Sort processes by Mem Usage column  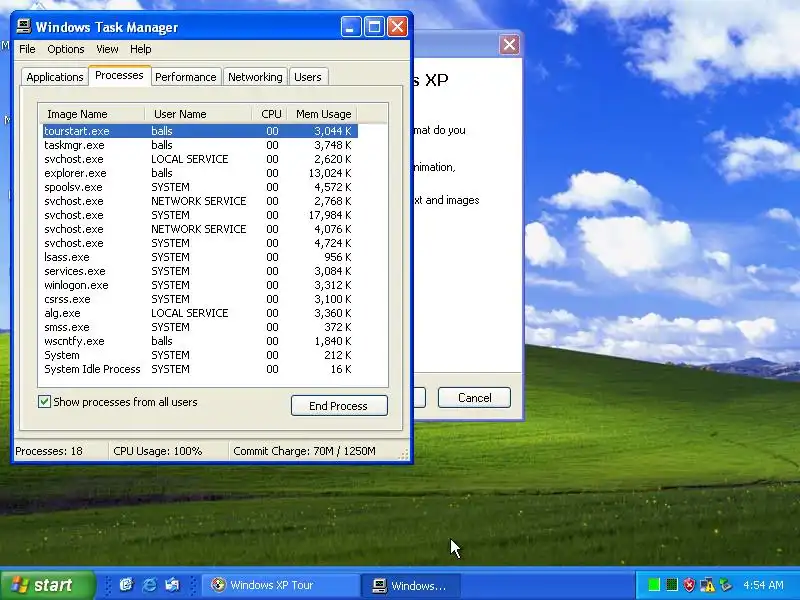tap(322, 114)
